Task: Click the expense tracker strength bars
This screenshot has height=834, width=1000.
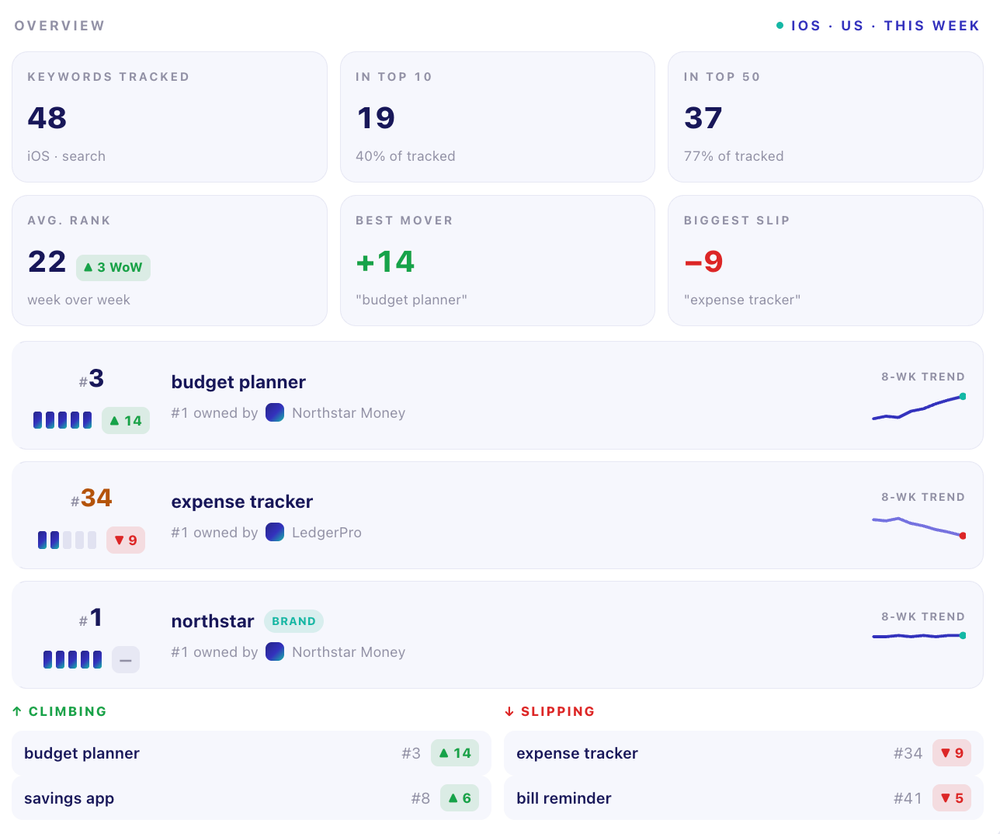Action: [x=67, y=540]
